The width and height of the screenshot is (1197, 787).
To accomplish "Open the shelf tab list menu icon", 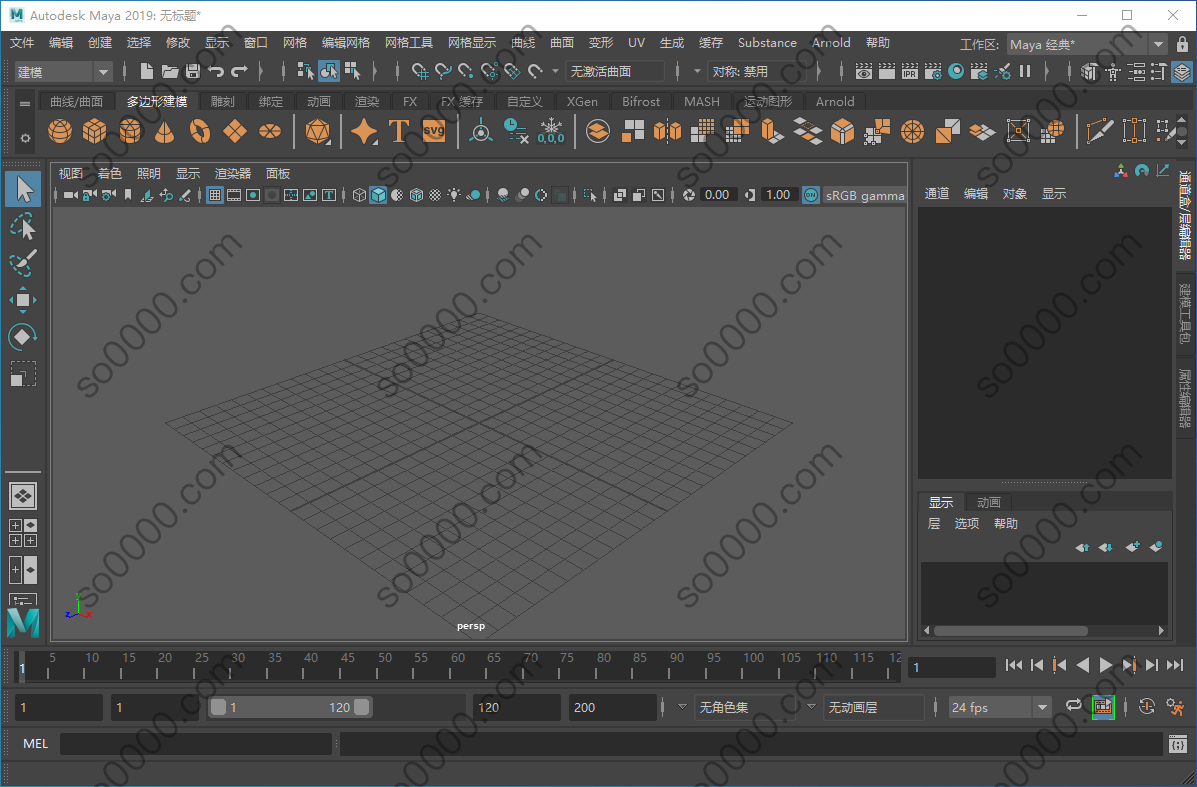I will click(25, 103).
